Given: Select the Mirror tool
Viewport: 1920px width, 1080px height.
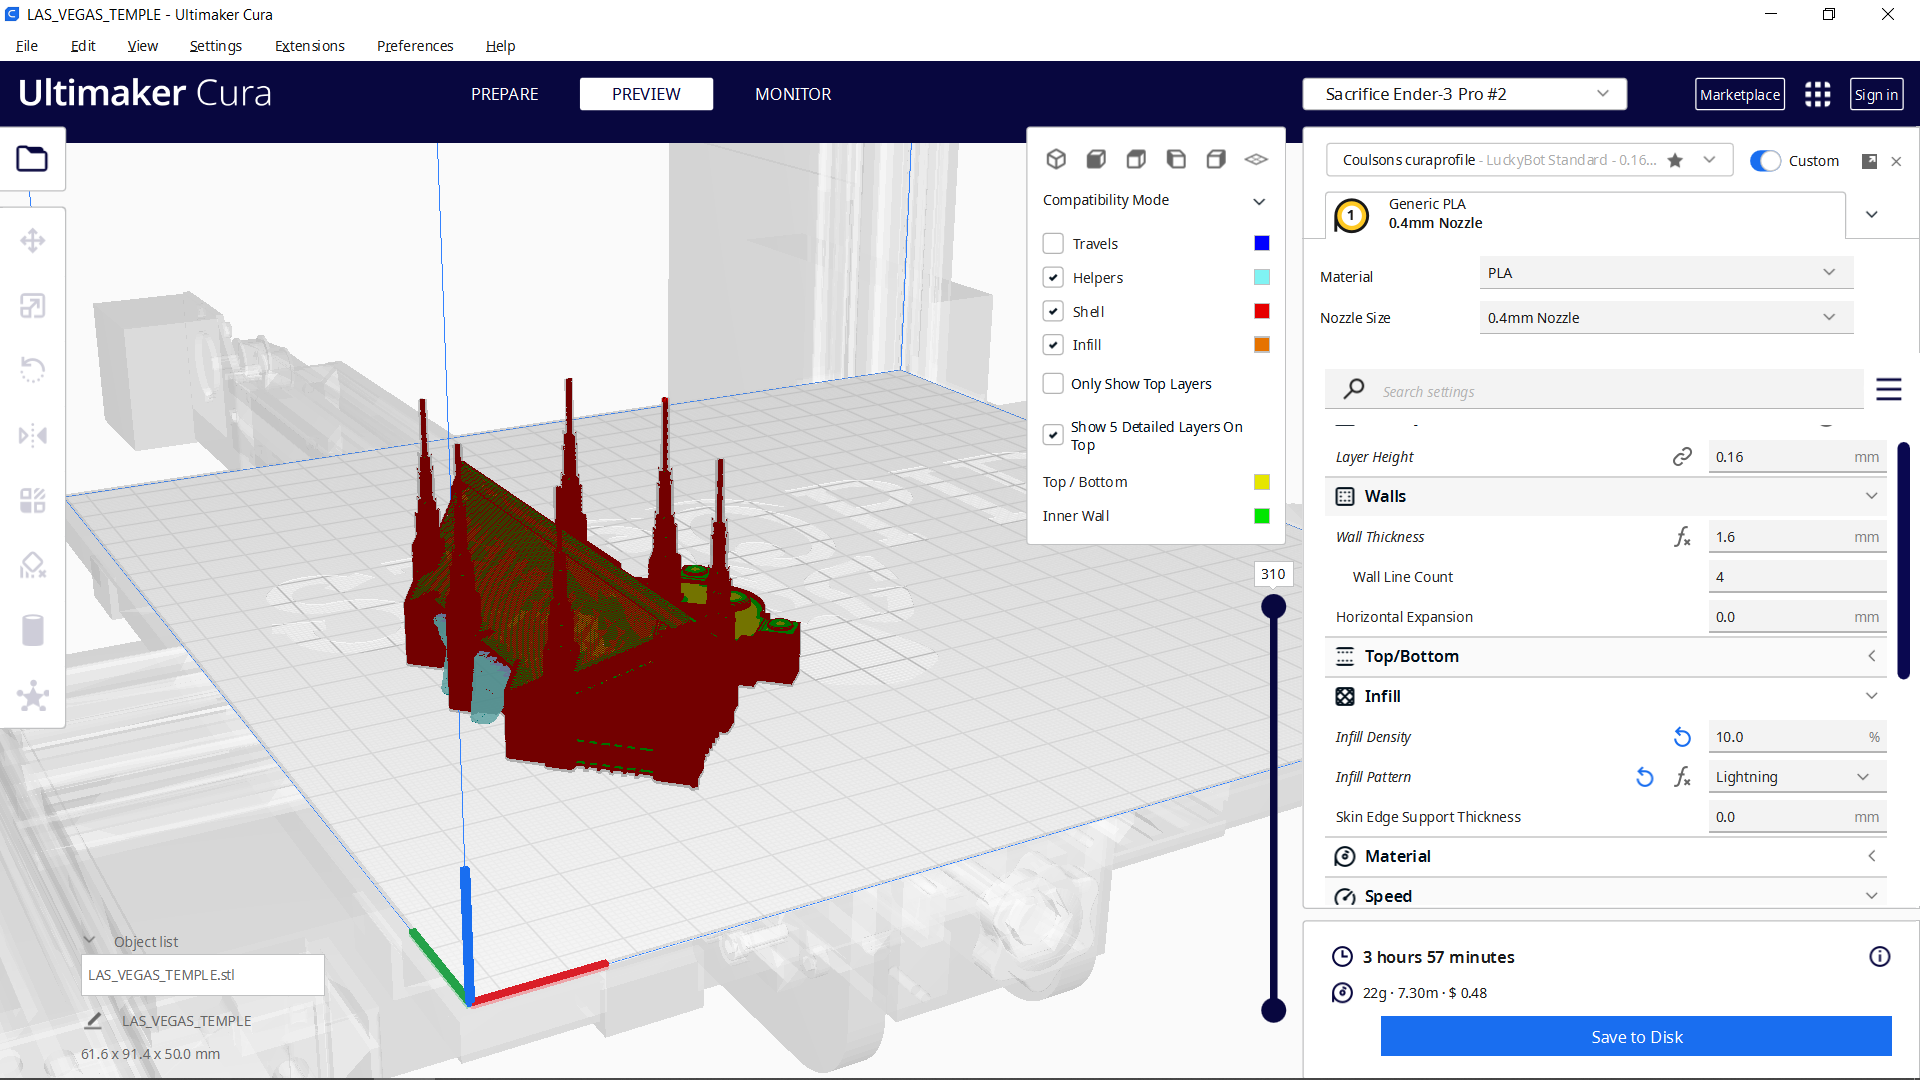Looking at the screenshot, I should 33,435.
